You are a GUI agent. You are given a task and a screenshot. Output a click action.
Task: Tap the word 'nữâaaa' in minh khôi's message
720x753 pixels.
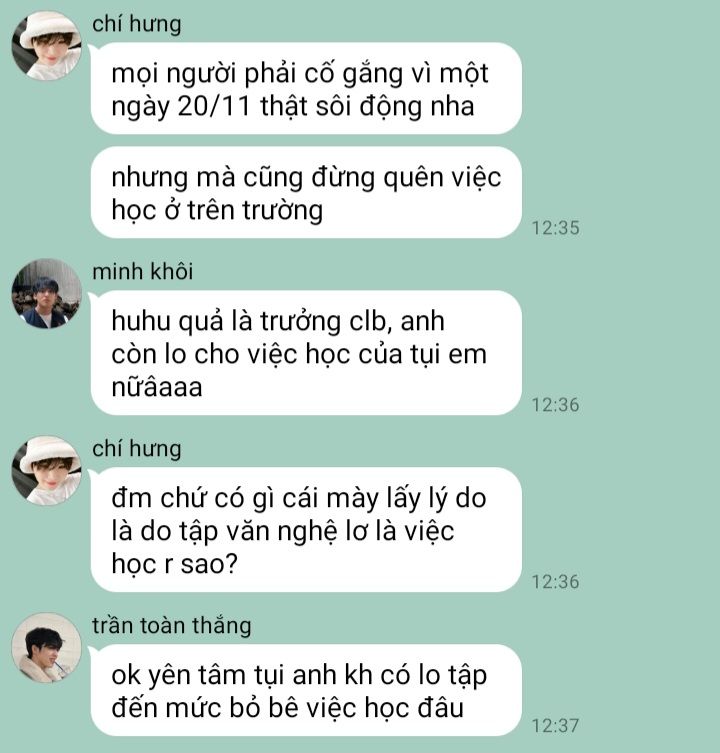pos(157,387)
